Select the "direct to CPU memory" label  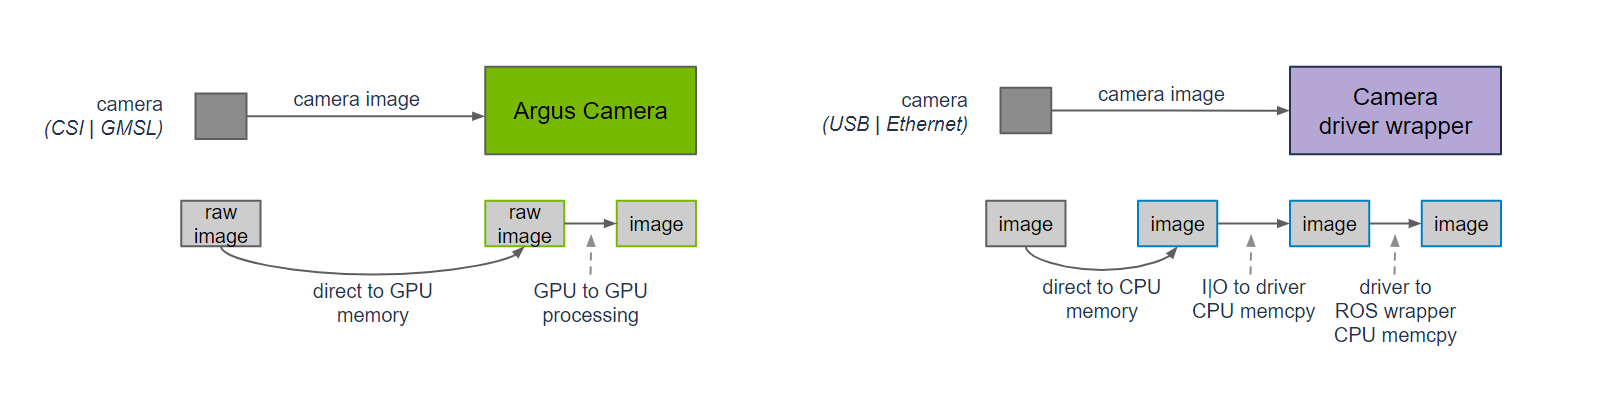[x=1101, y=299]
